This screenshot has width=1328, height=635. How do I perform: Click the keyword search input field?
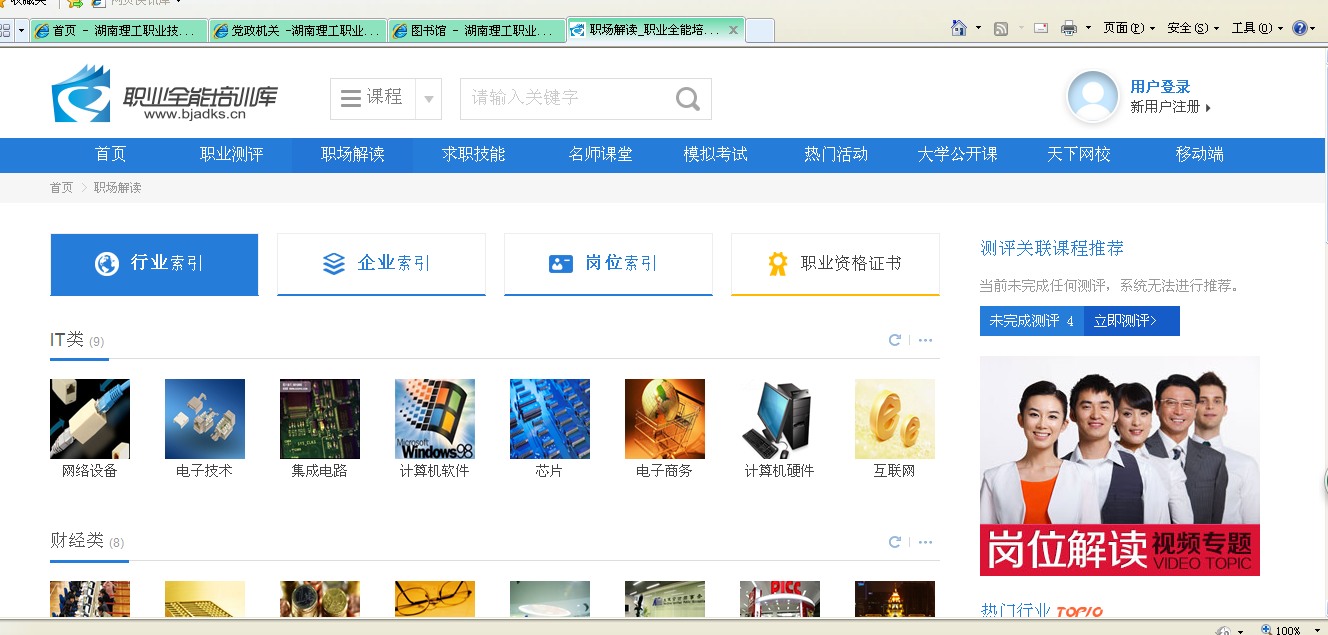(565, 99)
